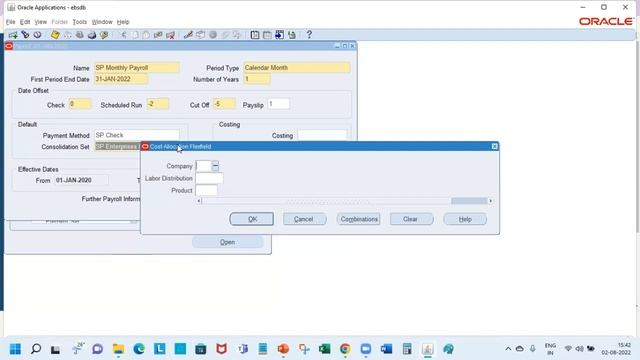Click the toolbar icon left of the help question mark
The height and width of the screenshot is (360, 640).
[291, 35]
